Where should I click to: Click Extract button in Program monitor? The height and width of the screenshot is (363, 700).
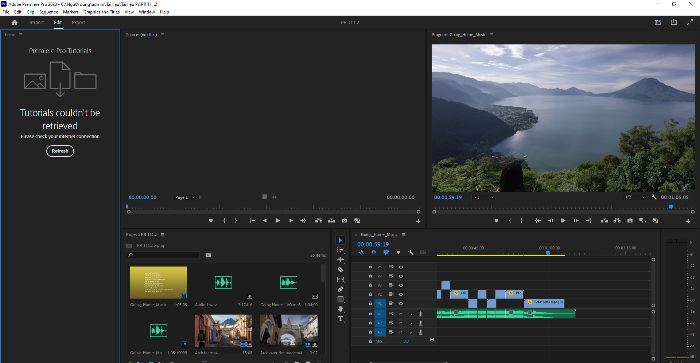617,221
